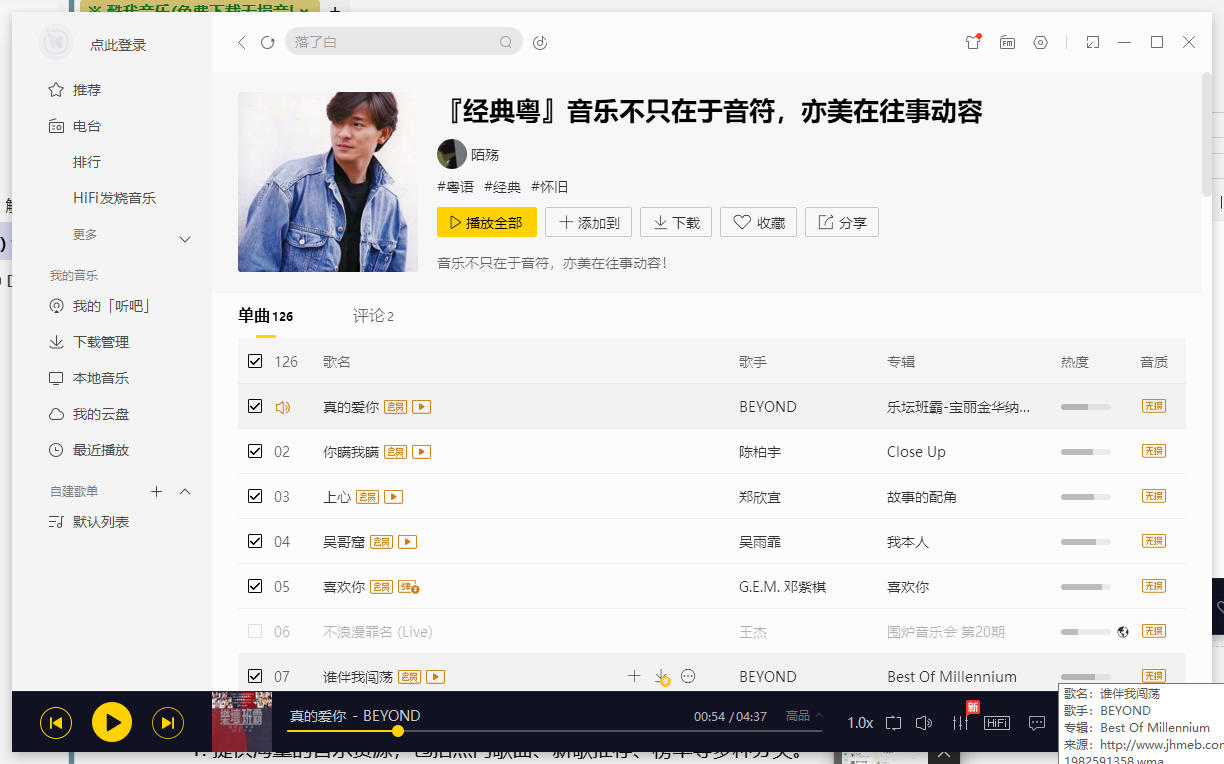Click the 落了白 search field
This screenshot has width=1224, height=764.
pyautogui.click(x=400, y=42)
